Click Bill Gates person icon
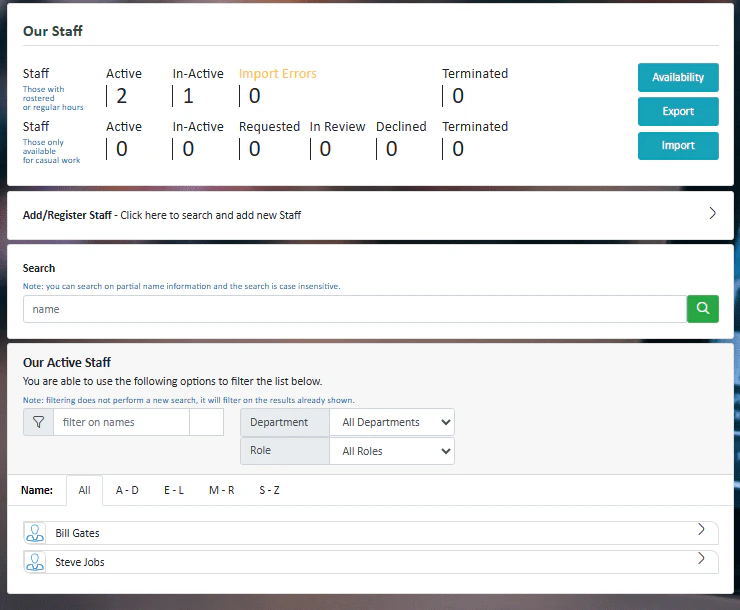This screenshot has height=610, width=740. click(35, 533)
